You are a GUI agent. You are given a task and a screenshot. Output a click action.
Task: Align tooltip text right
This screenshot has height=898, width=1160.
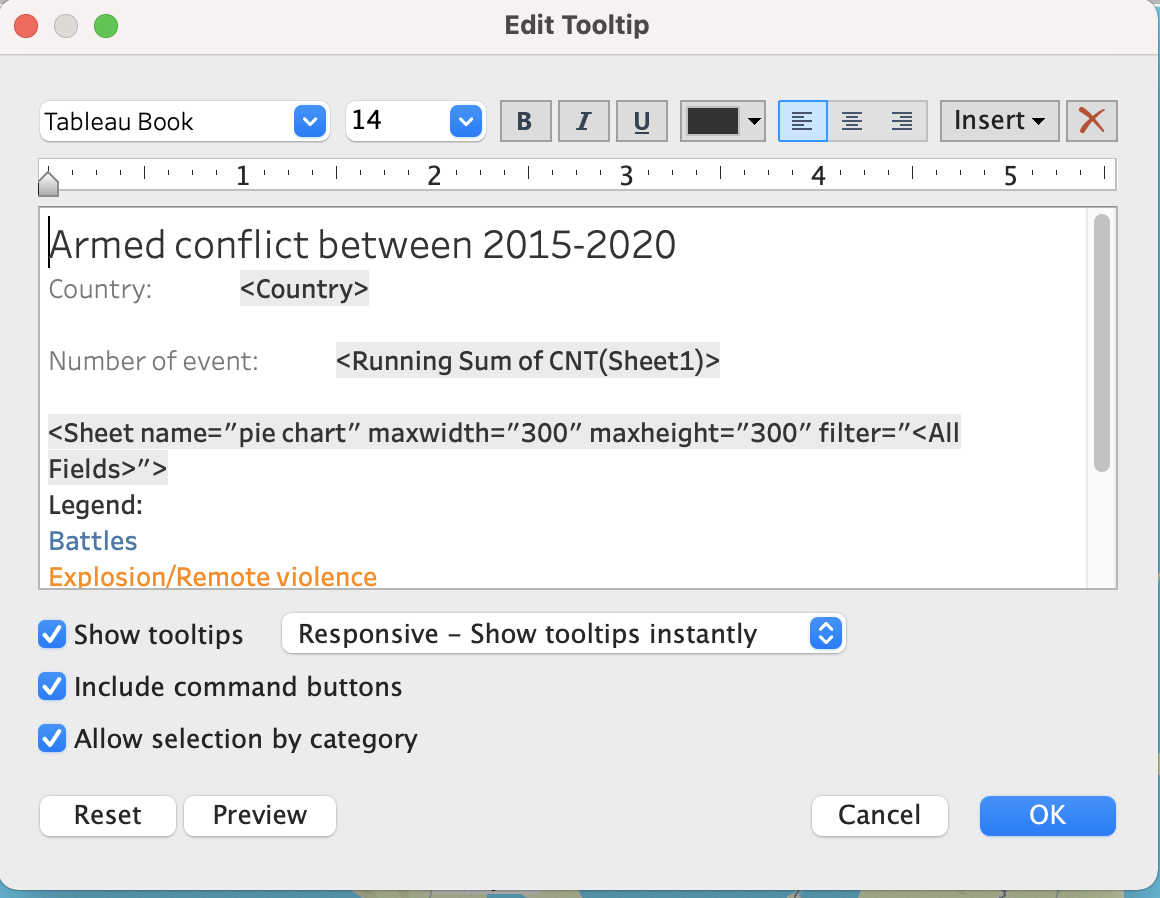[902, 122]
